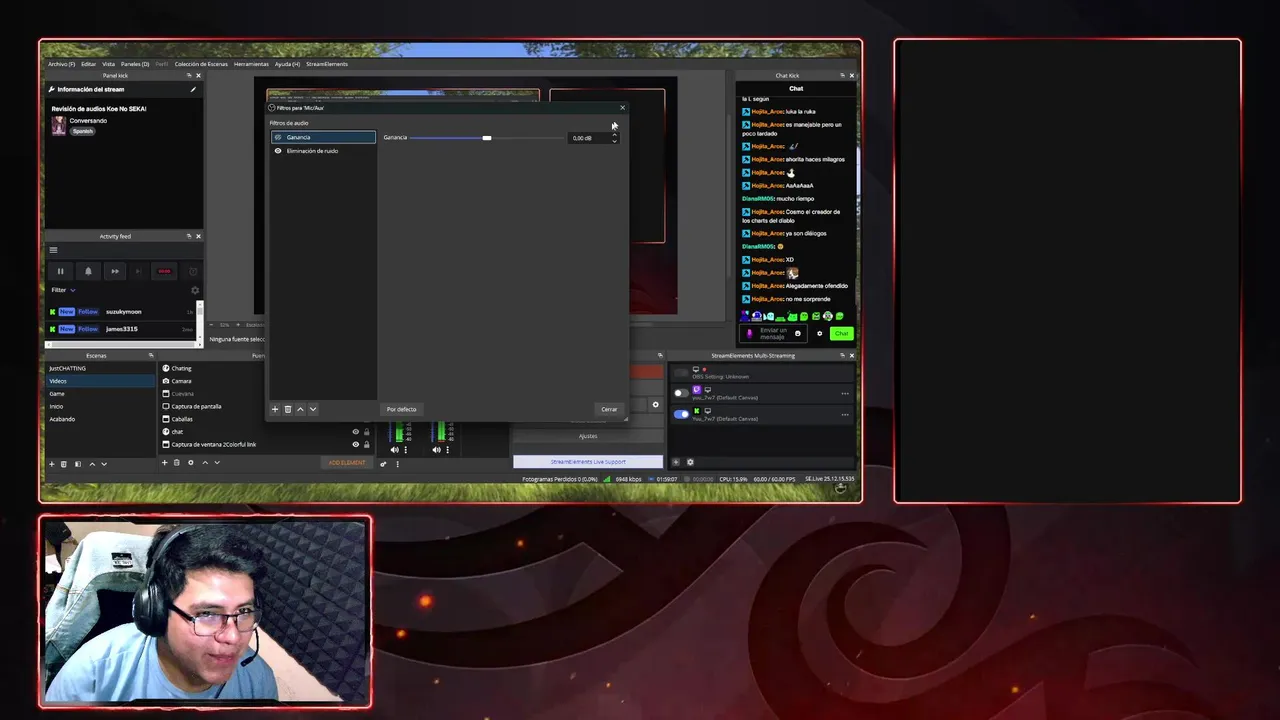Add a new scene with the plus icon
Image resolution: width=1280 pixels, height=720 pixels.
coord(52,463)
